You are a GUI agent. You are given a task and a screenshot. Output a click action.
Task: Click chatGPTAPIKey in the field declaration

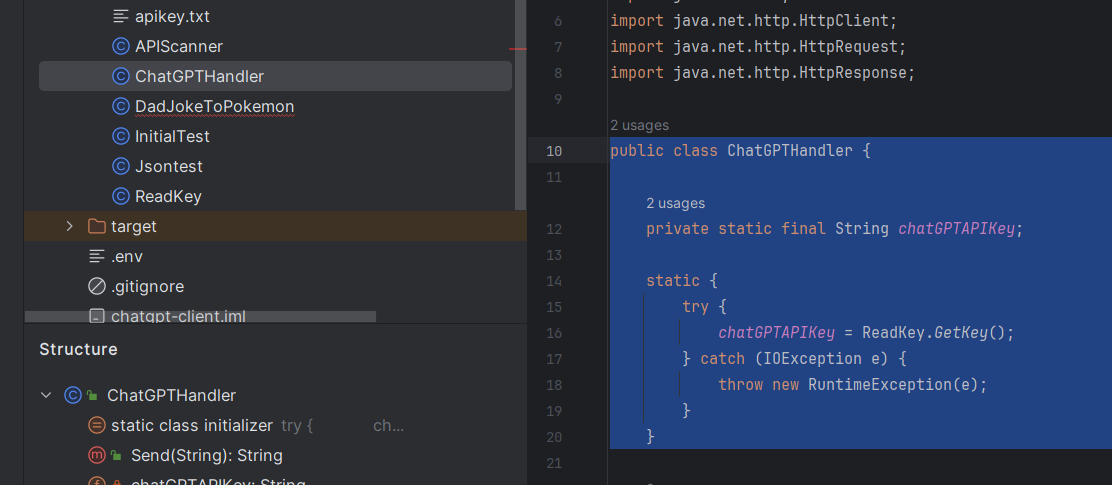click(x=957, y=228)
